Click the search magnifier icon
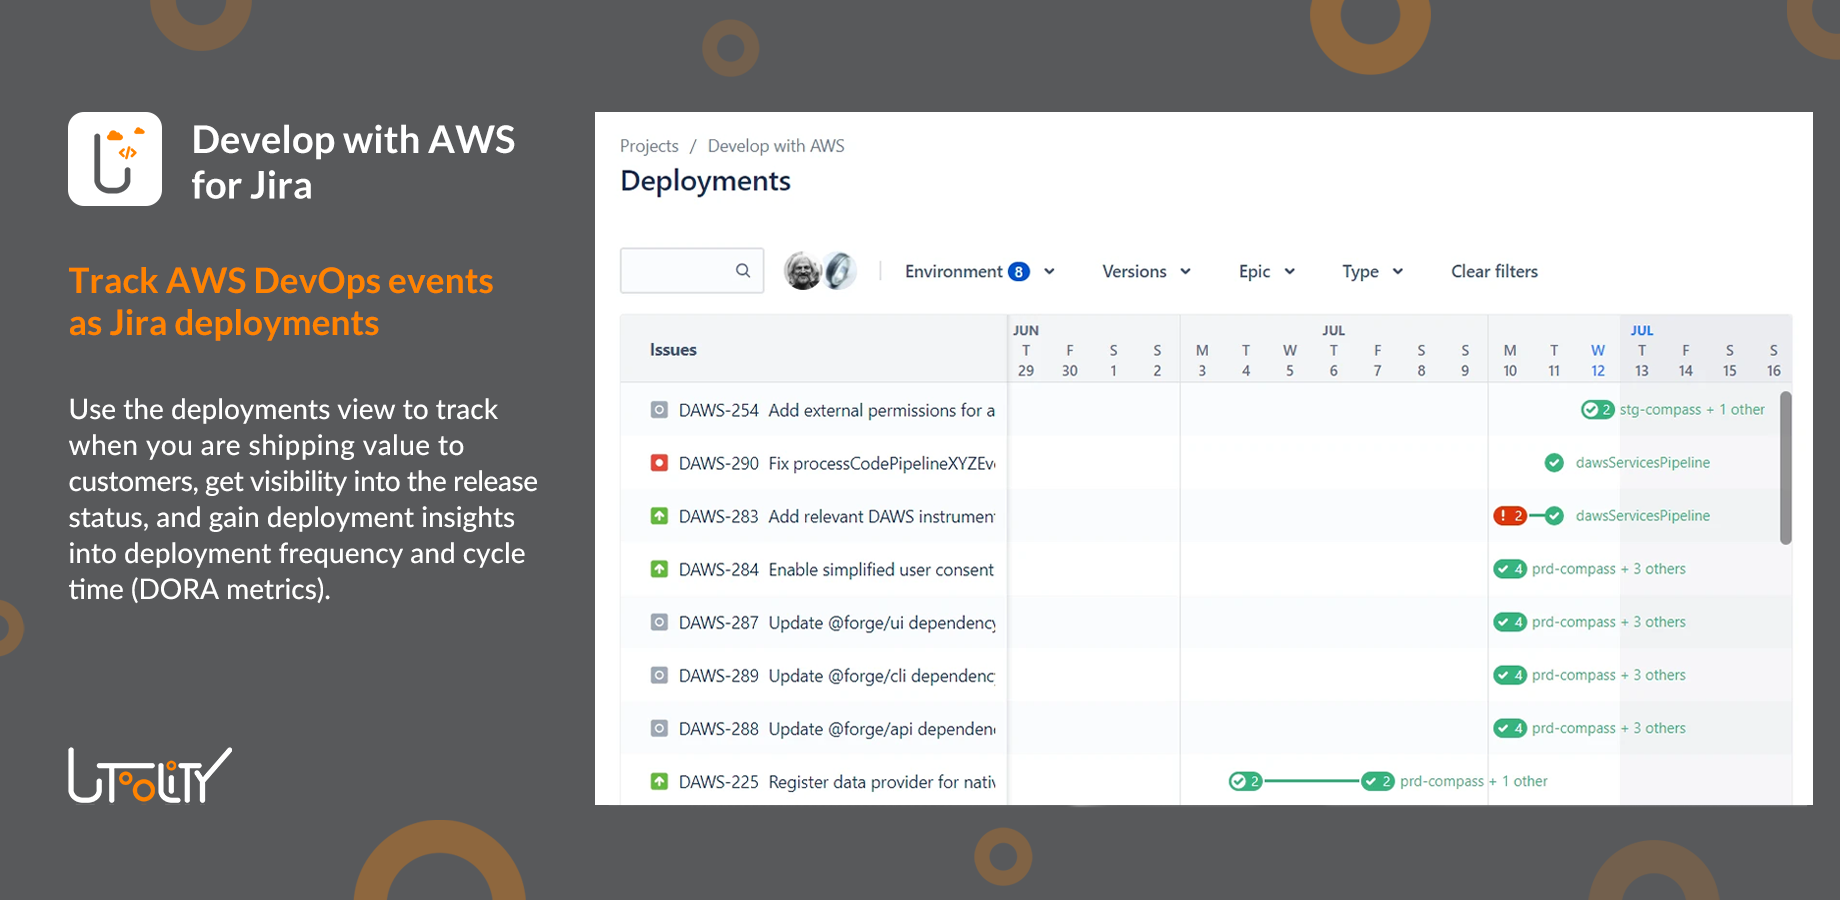 click(x=743, y=270)
